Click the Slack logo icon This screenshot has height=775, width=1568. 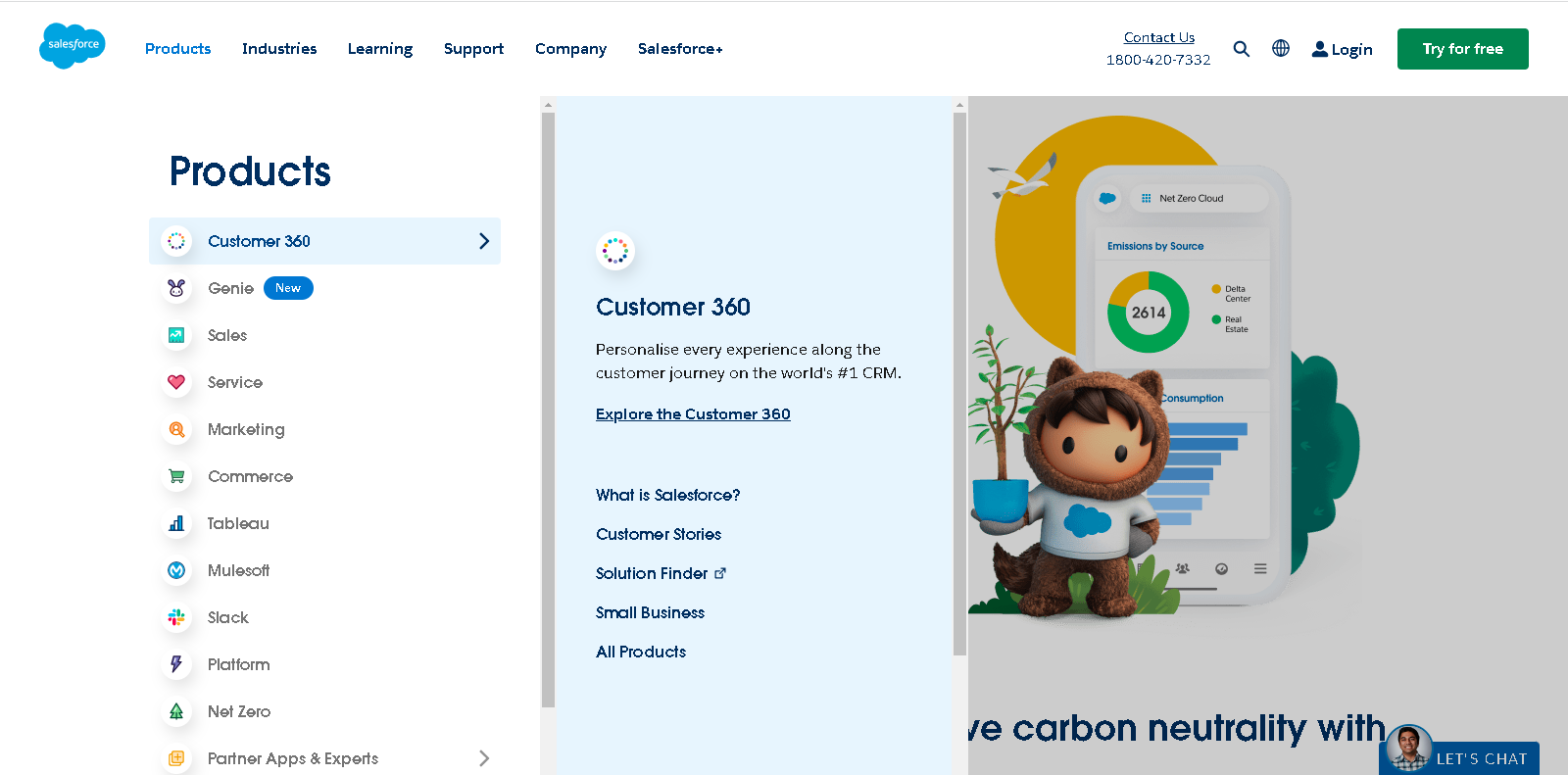tap(176, 617)
